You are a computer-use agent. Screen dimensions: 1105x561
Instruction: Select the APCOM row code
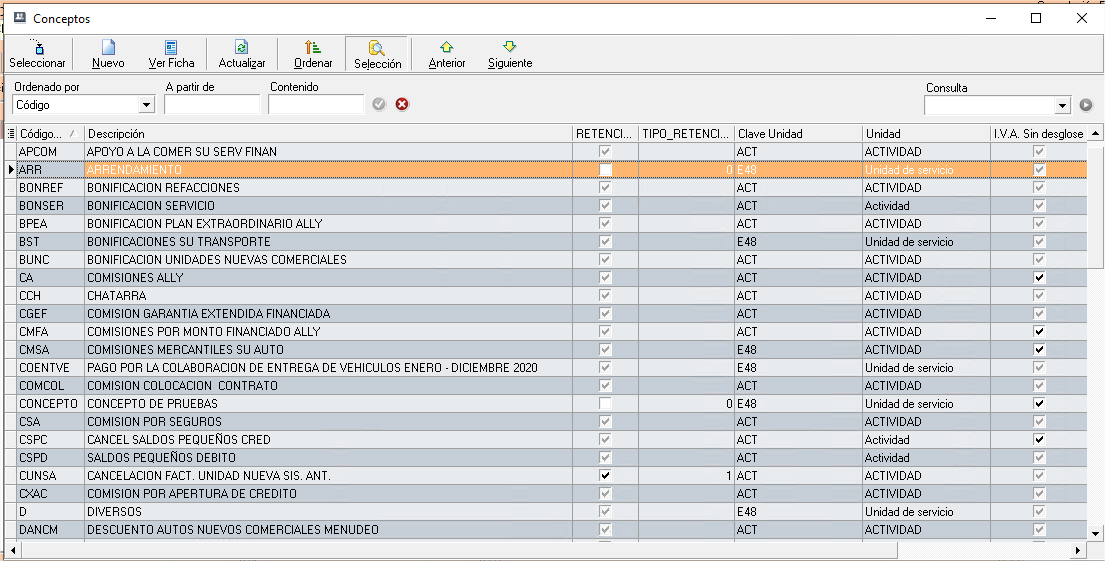(x=37, y=152)
